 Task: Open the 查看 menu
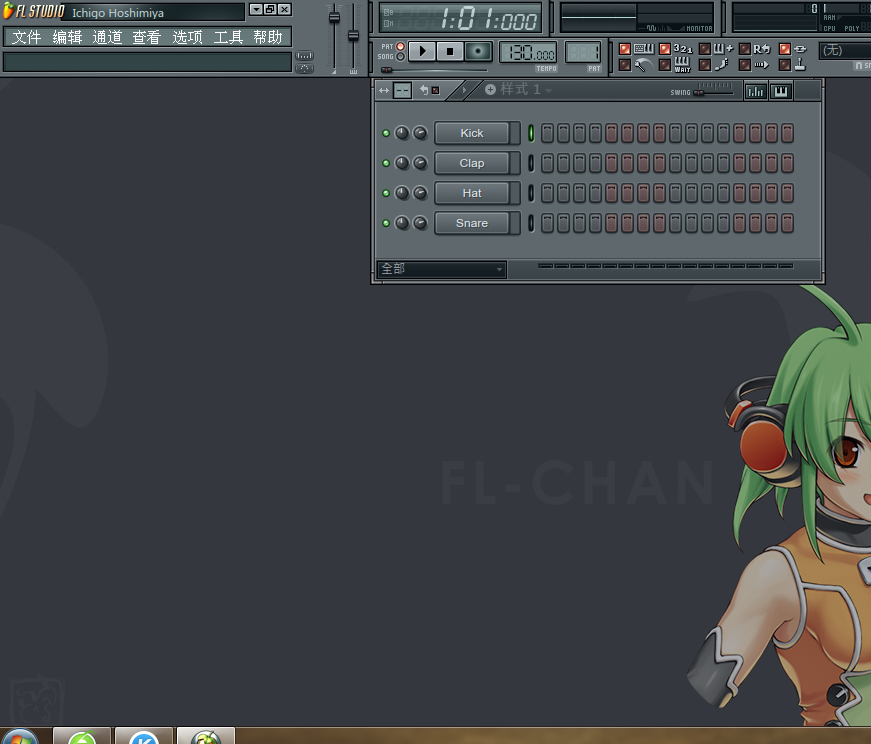(x=147, y=37)
